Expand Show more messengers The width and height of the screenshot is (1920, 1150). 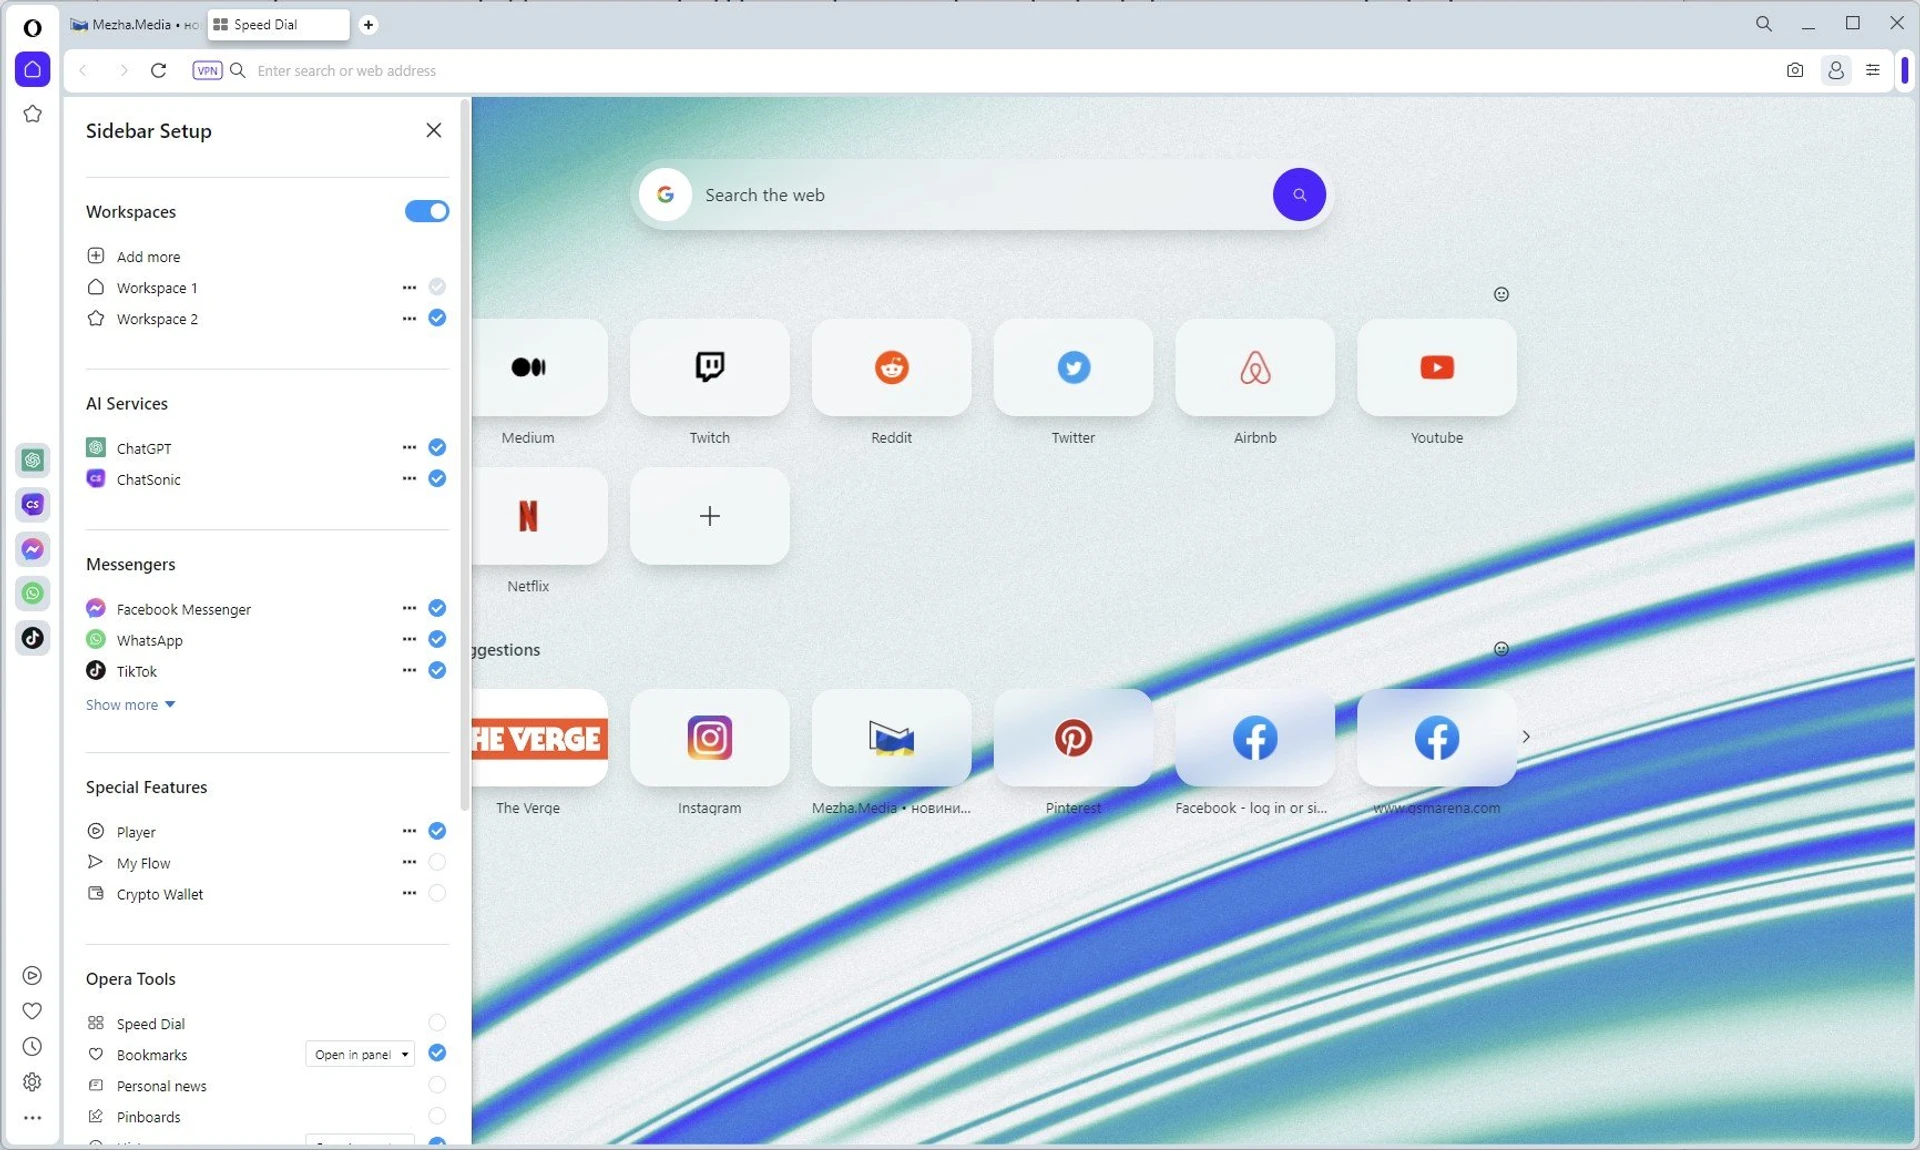pos(130,705)
